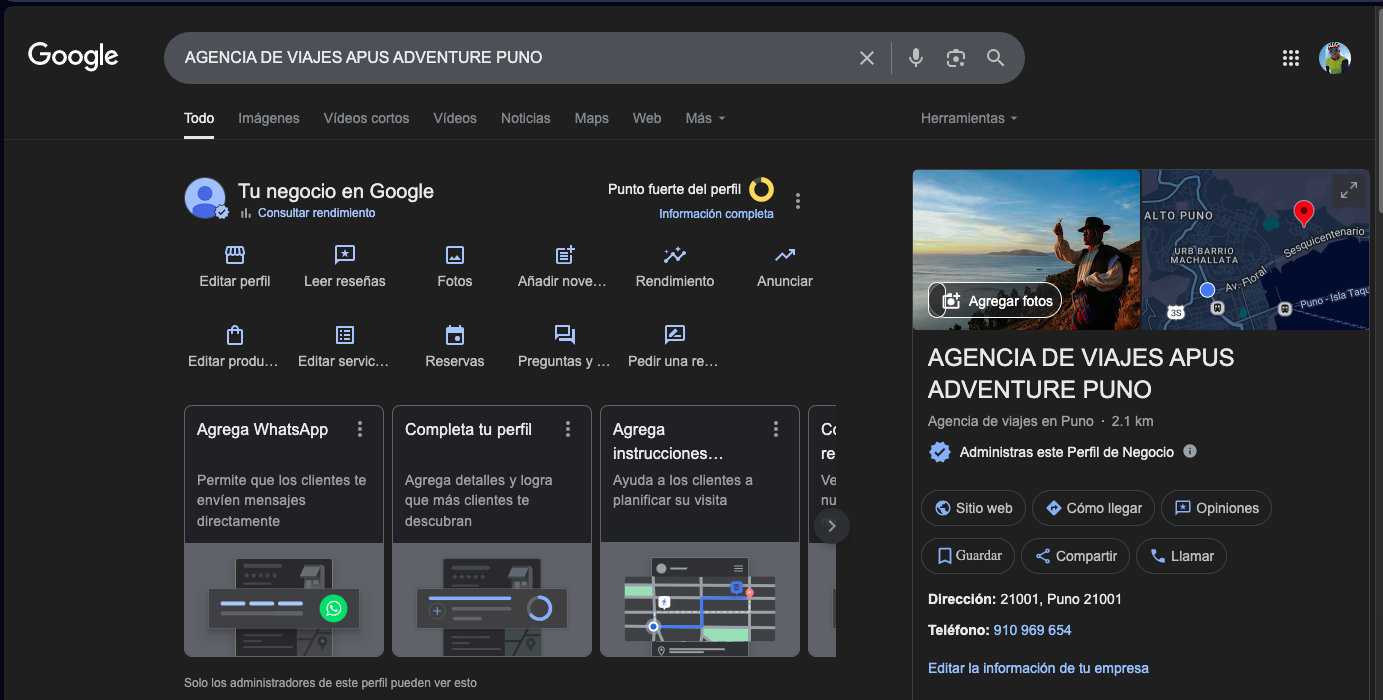The width and height of the screenshot is (1383, 700).
Task: Open the Google account profile picture
Action: click(x=1335, y=58)
